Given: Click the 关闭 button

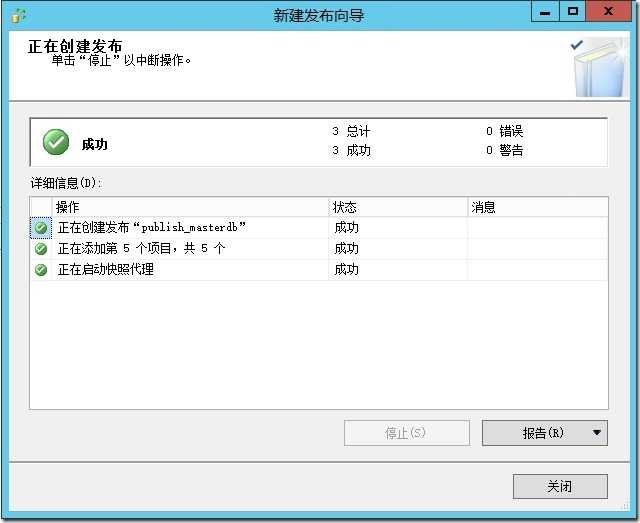Looking at the screenshot, I should click(560, 486).
